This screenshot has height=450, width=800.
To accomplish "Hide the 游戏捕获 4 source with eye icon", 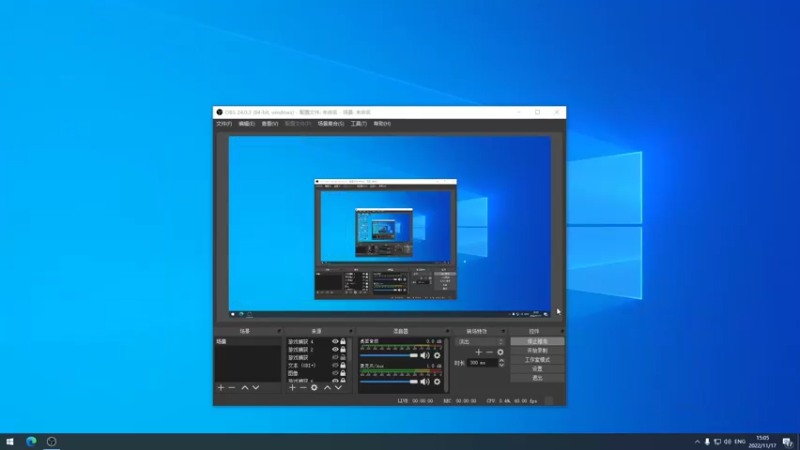I will point(335,341).
